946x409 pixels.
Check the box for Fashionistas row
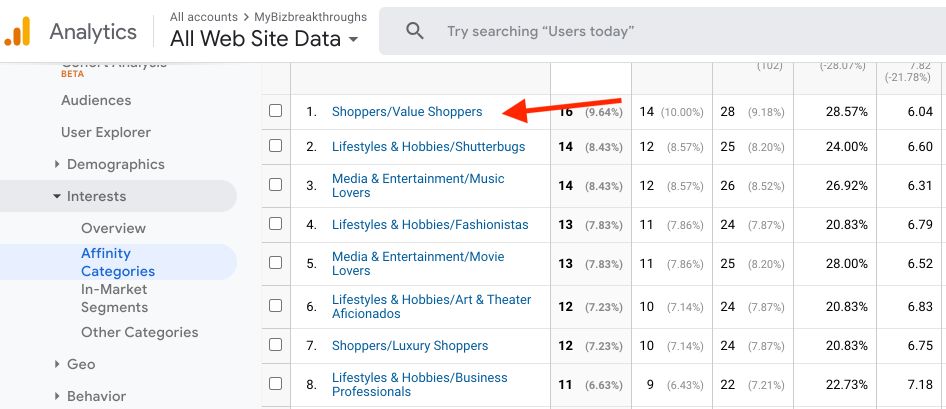(x=275, y=224)
